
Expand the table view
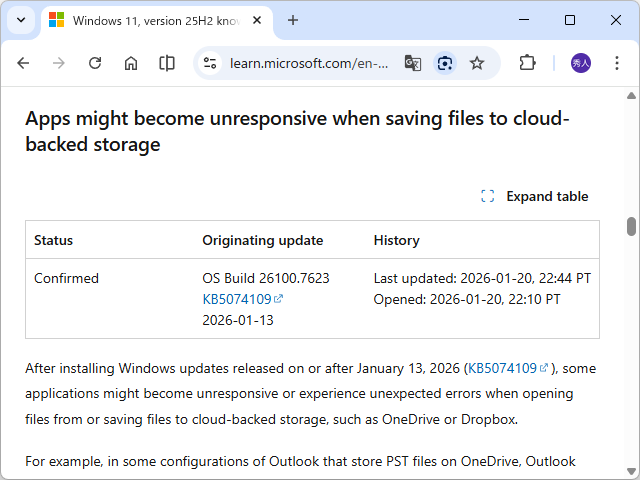(x=535, y=196)
